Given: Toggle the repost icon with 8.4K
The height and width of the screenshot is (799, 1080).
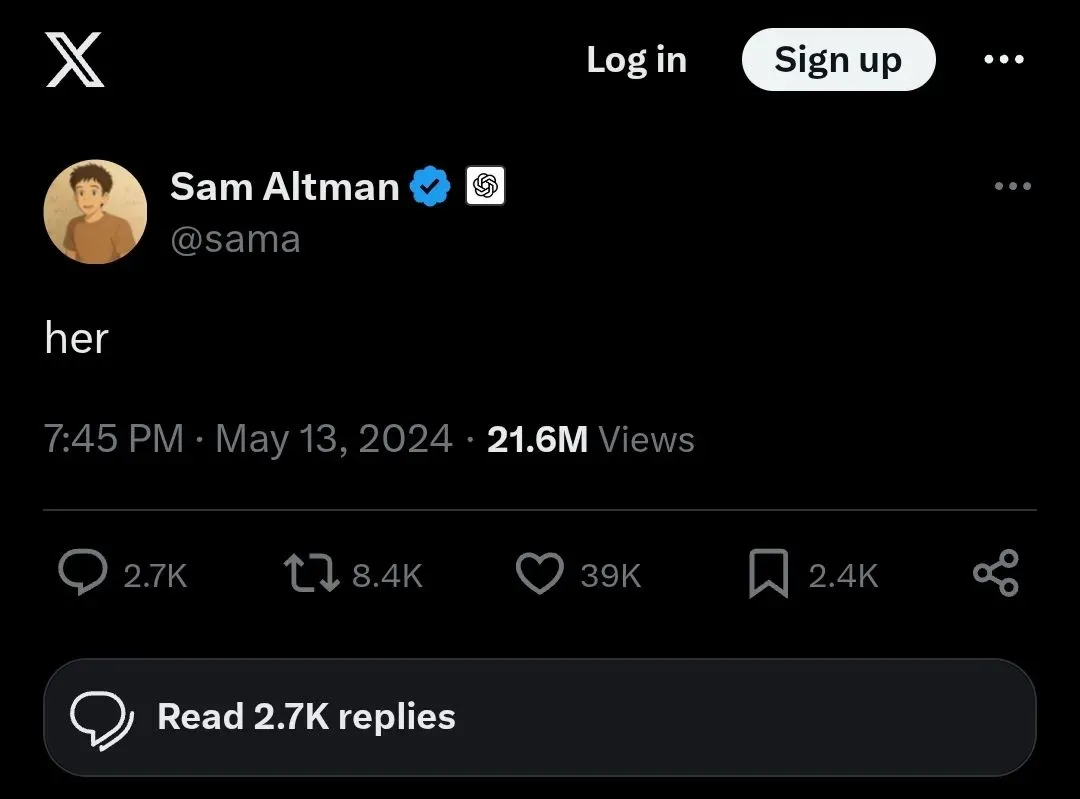Looking at the screenshot, I should [x=312, y=574].
